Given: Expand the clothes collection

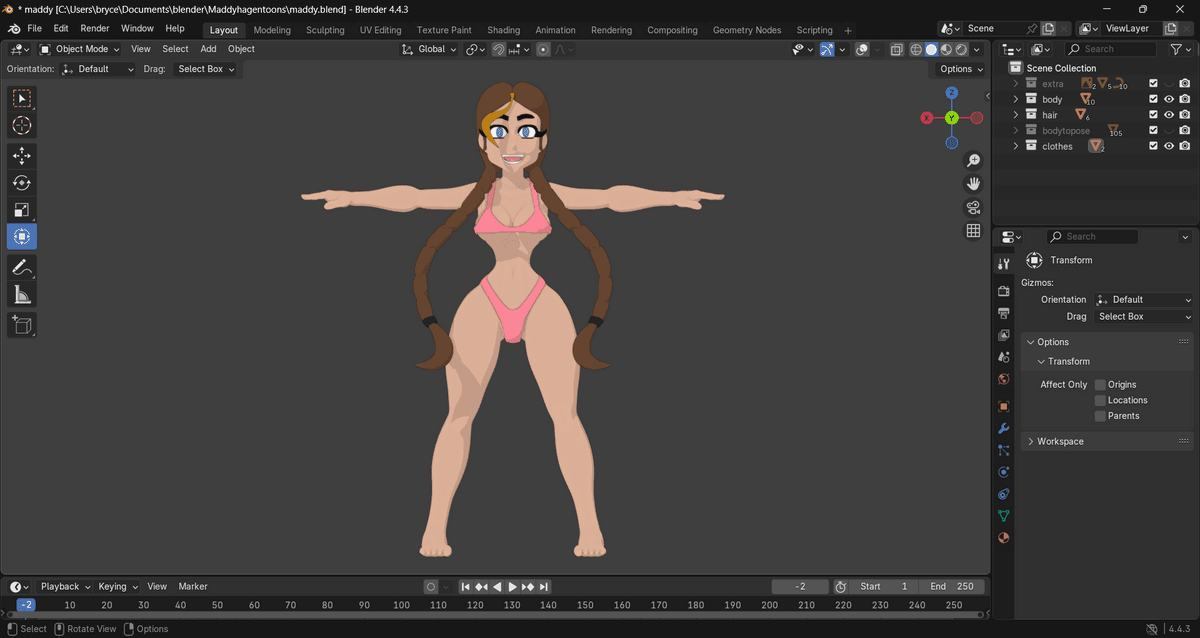Looking at the screenshot, I should click(x=1016, y=147).
